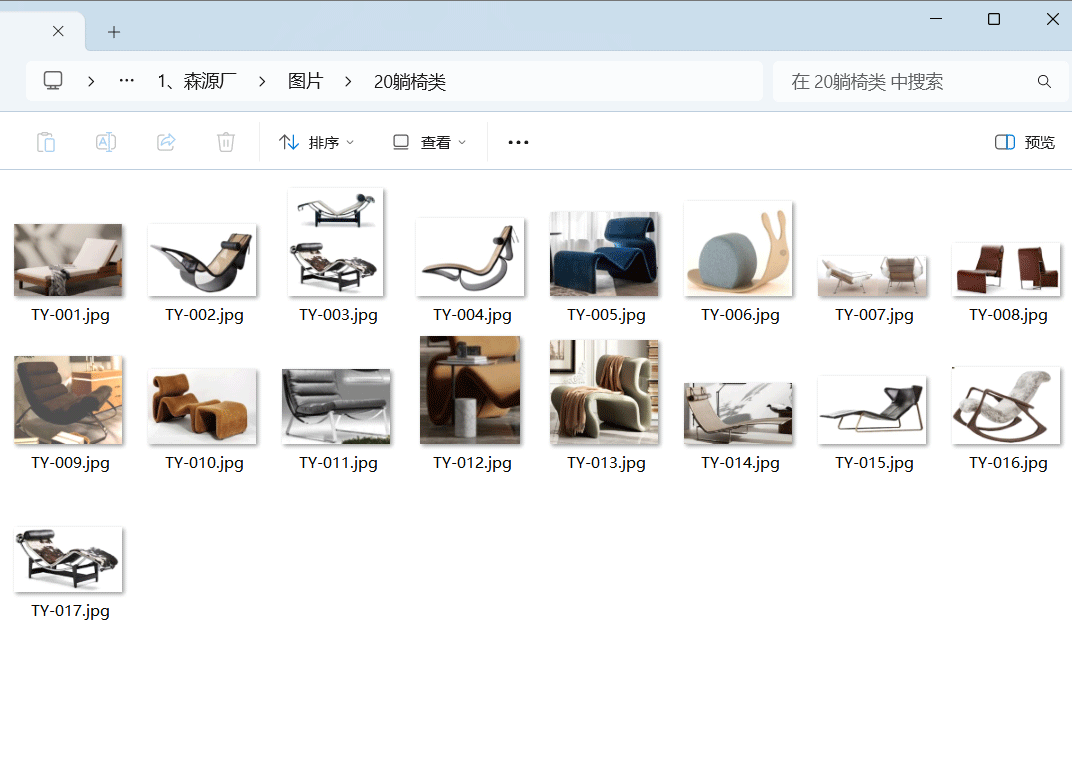
Task: Select the TY-002.jpg thumbnail
Action: [x=202, y=260]
